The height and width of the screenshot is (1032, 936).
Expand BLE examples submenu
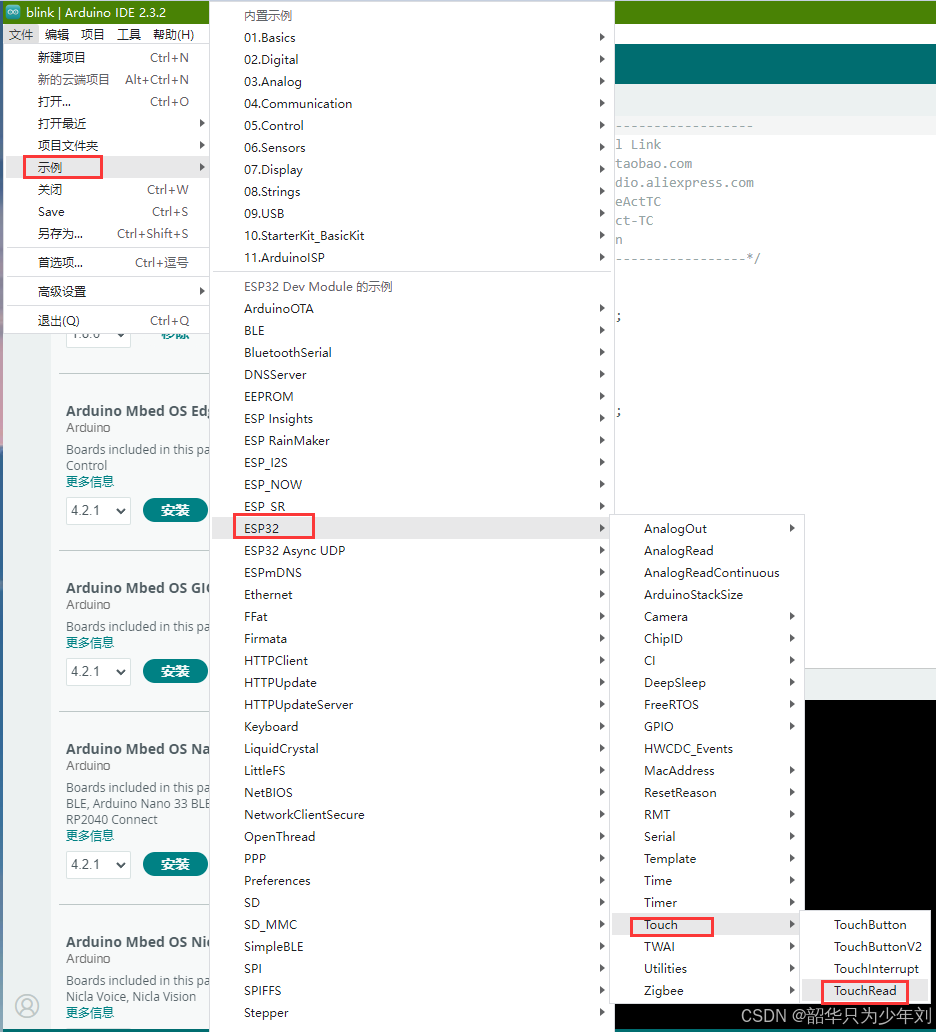pyautogui.click(x=413, y=330)
